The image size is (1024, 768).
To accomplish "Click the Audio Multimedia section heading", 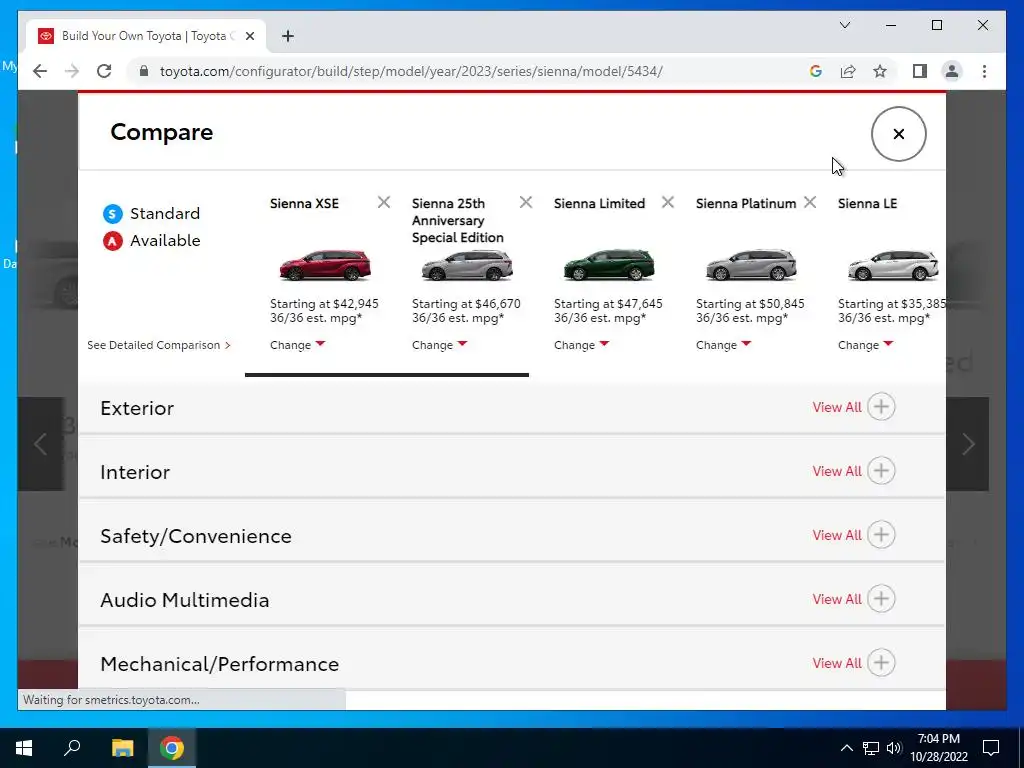I will (185, 600).
